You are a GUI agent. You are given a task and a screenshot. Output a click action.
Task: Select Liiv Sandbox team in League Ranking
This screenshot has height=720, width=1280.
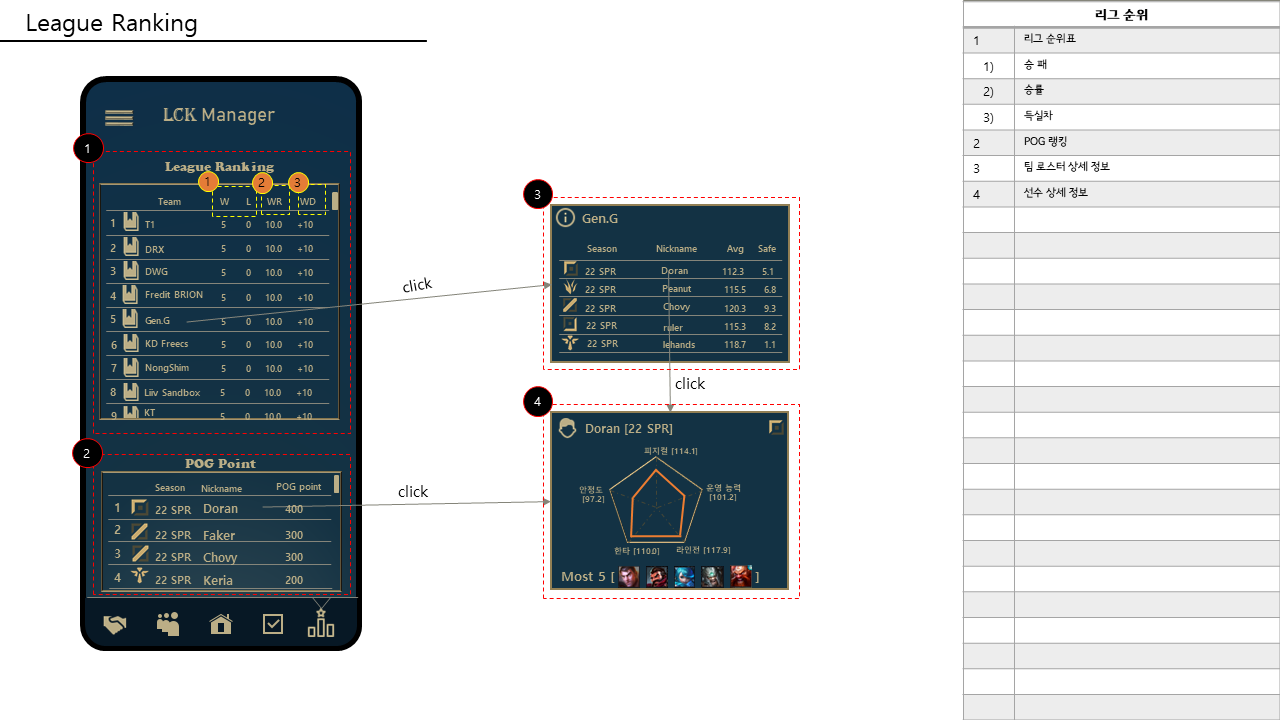tap(172, 393)
